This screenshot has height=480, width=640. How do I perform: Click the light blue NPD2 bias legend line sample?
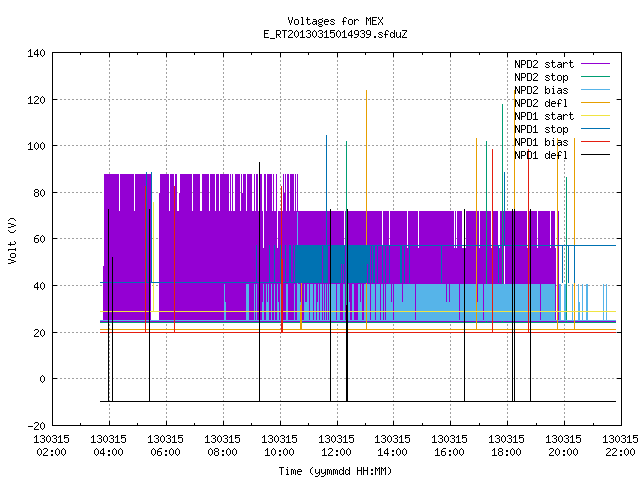[x=596, y=89]
